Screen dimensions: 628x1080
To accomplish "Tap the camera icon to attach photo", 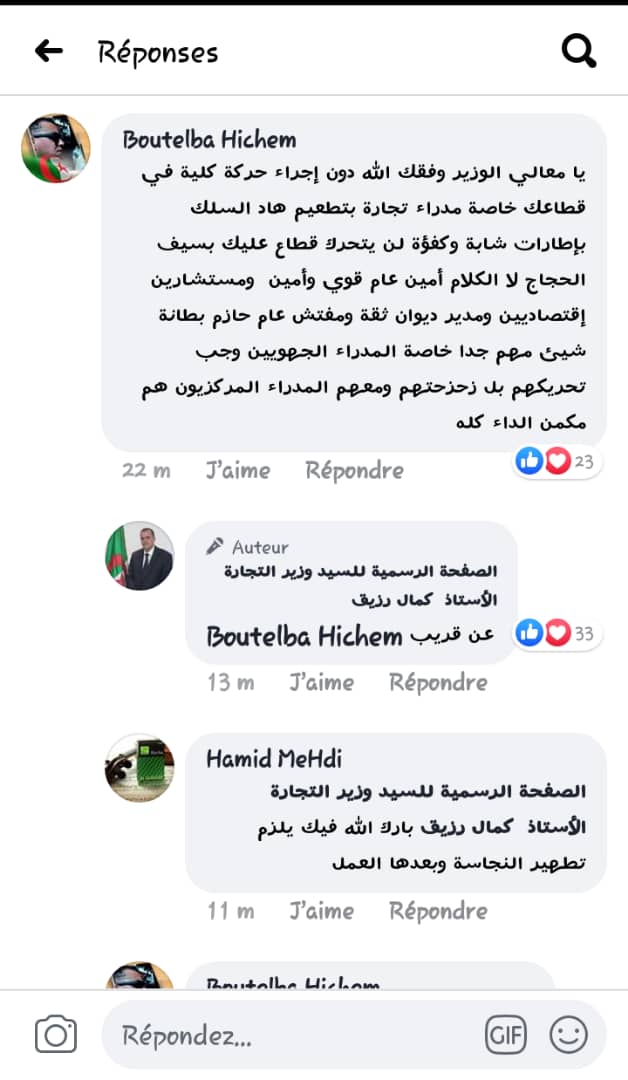I will coord(56,1033).
